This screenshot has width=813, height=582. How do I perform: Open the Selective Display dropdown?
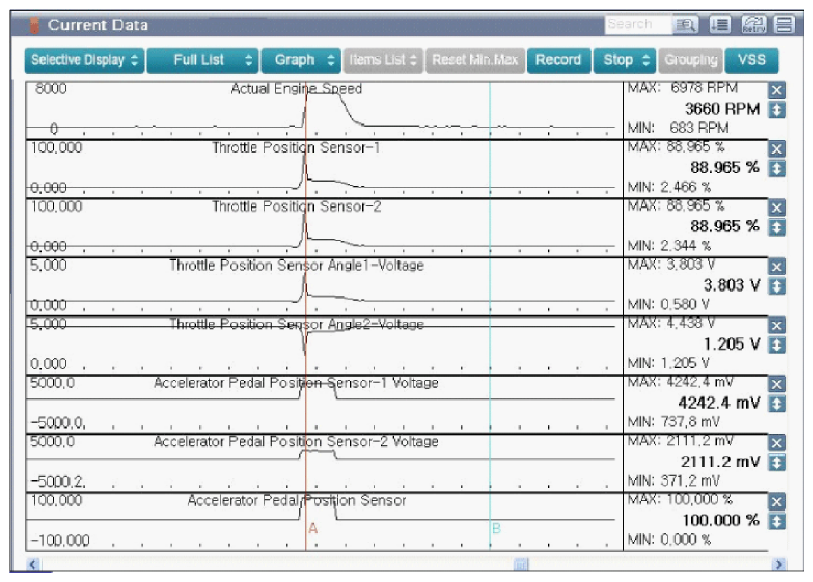coord(84,60)
